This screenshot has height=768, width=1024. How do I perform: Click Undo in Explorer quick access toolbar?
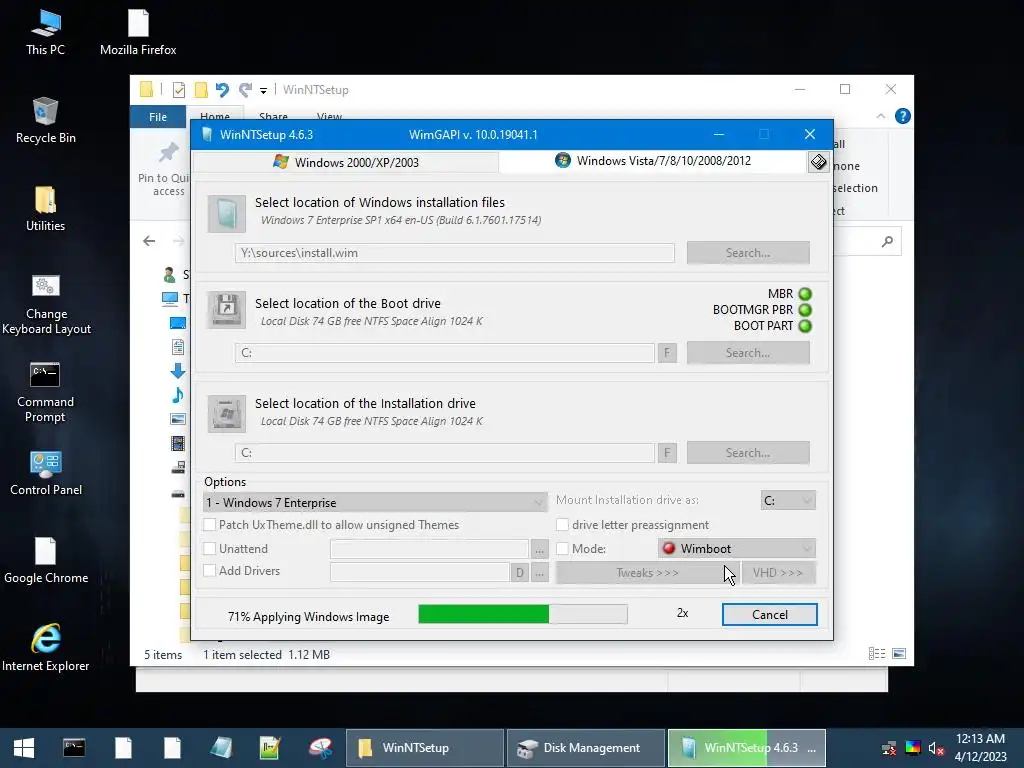(222, 90)
